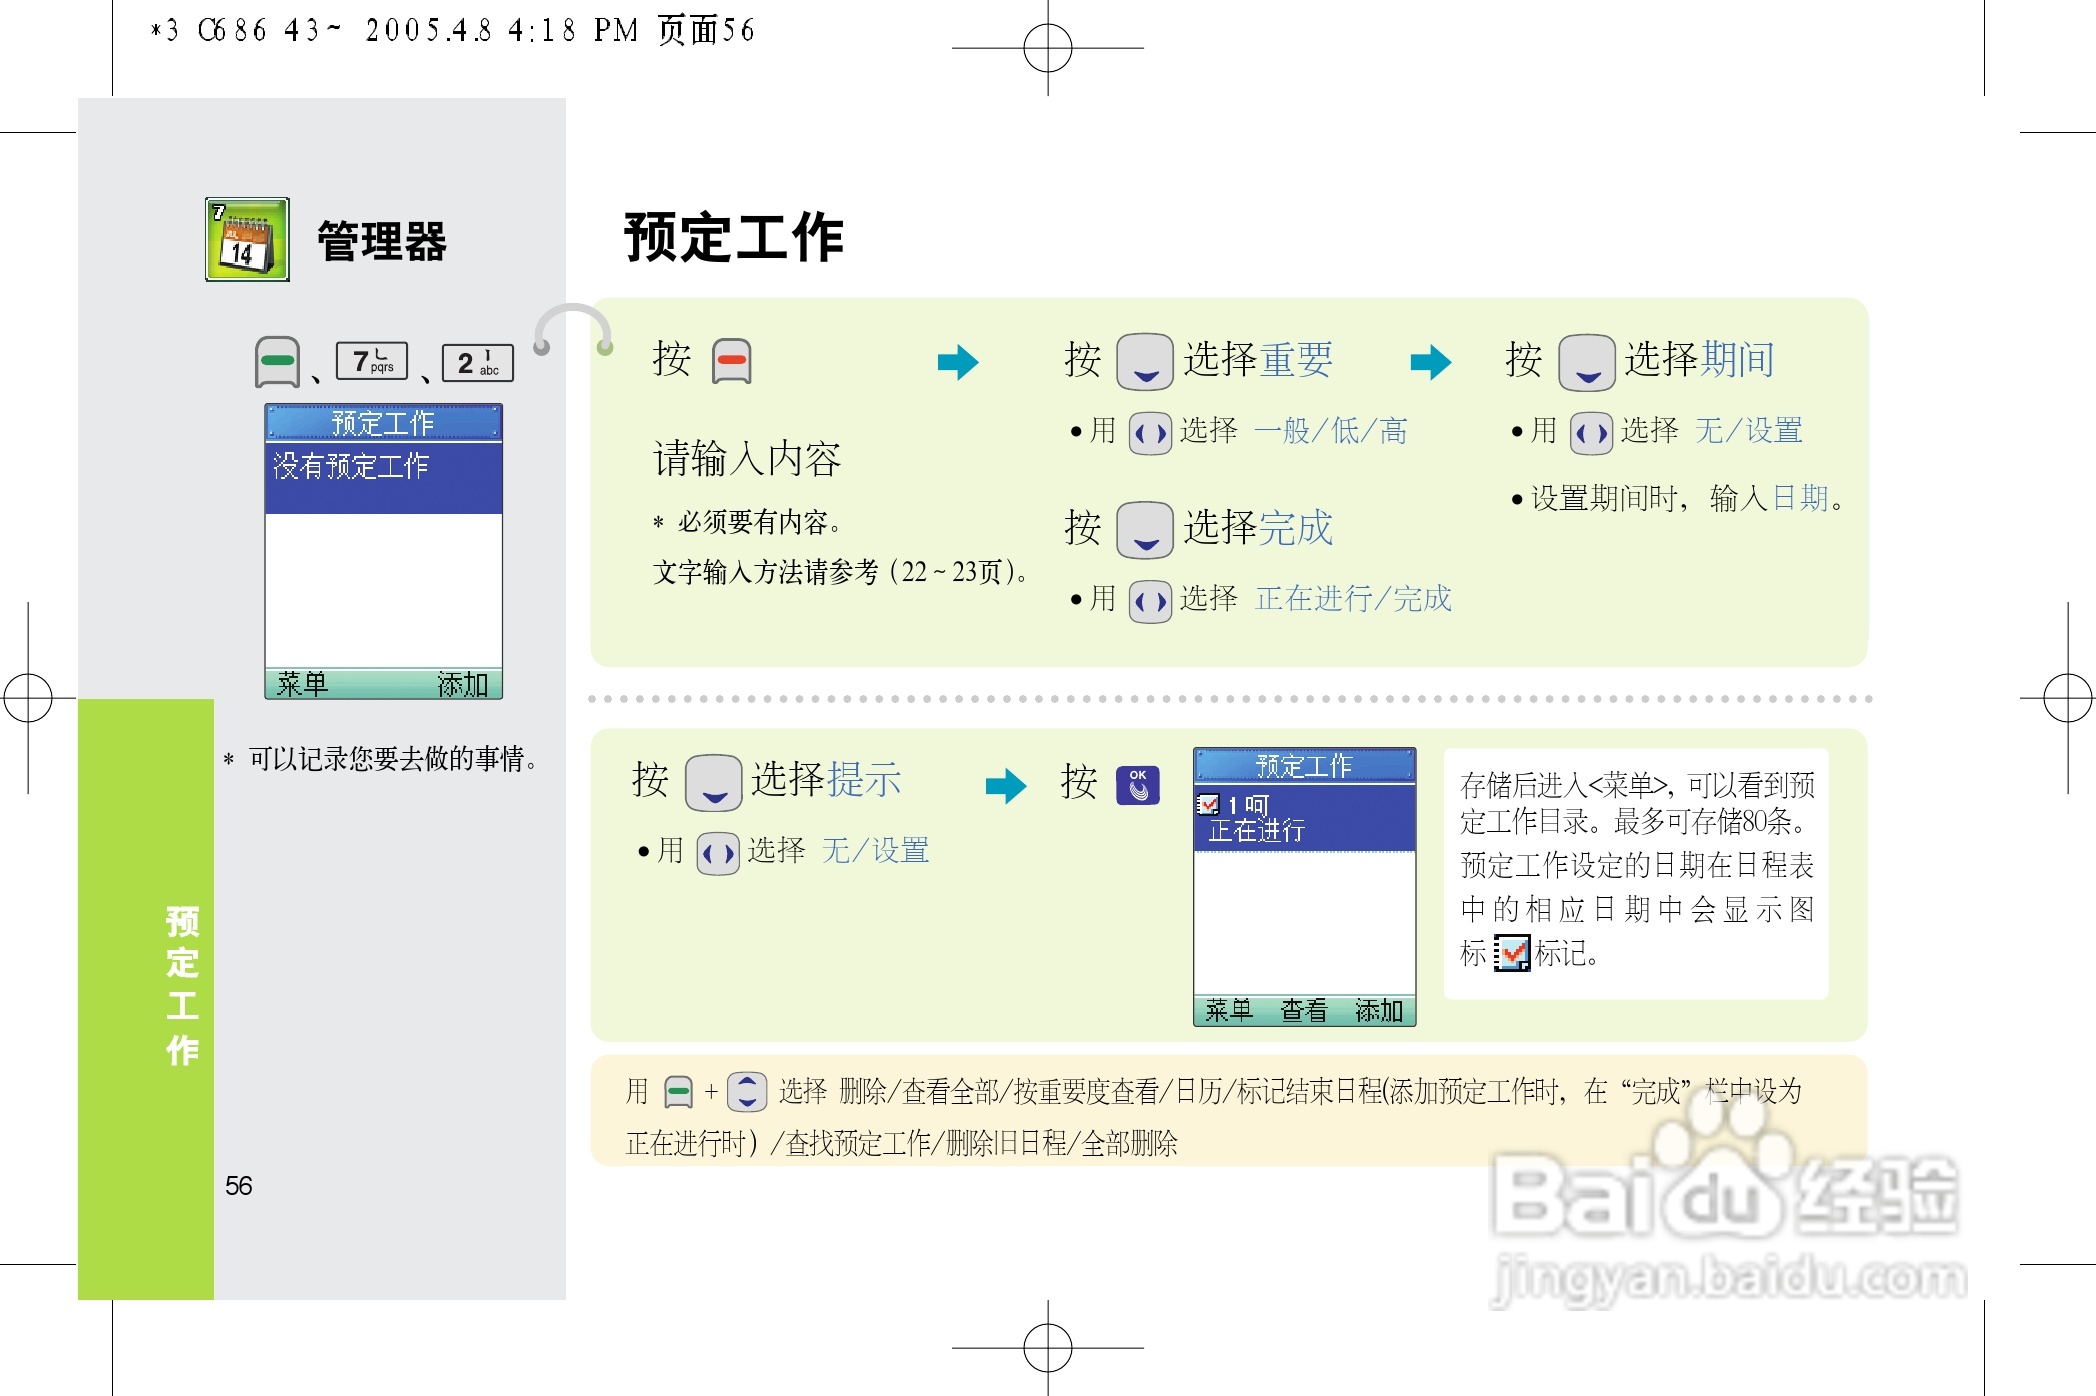Image resolution: width=2096 pixels, height=1396 pixels.
Task: Click the calendar Organizer icon
Action: (x=247, y=239)
